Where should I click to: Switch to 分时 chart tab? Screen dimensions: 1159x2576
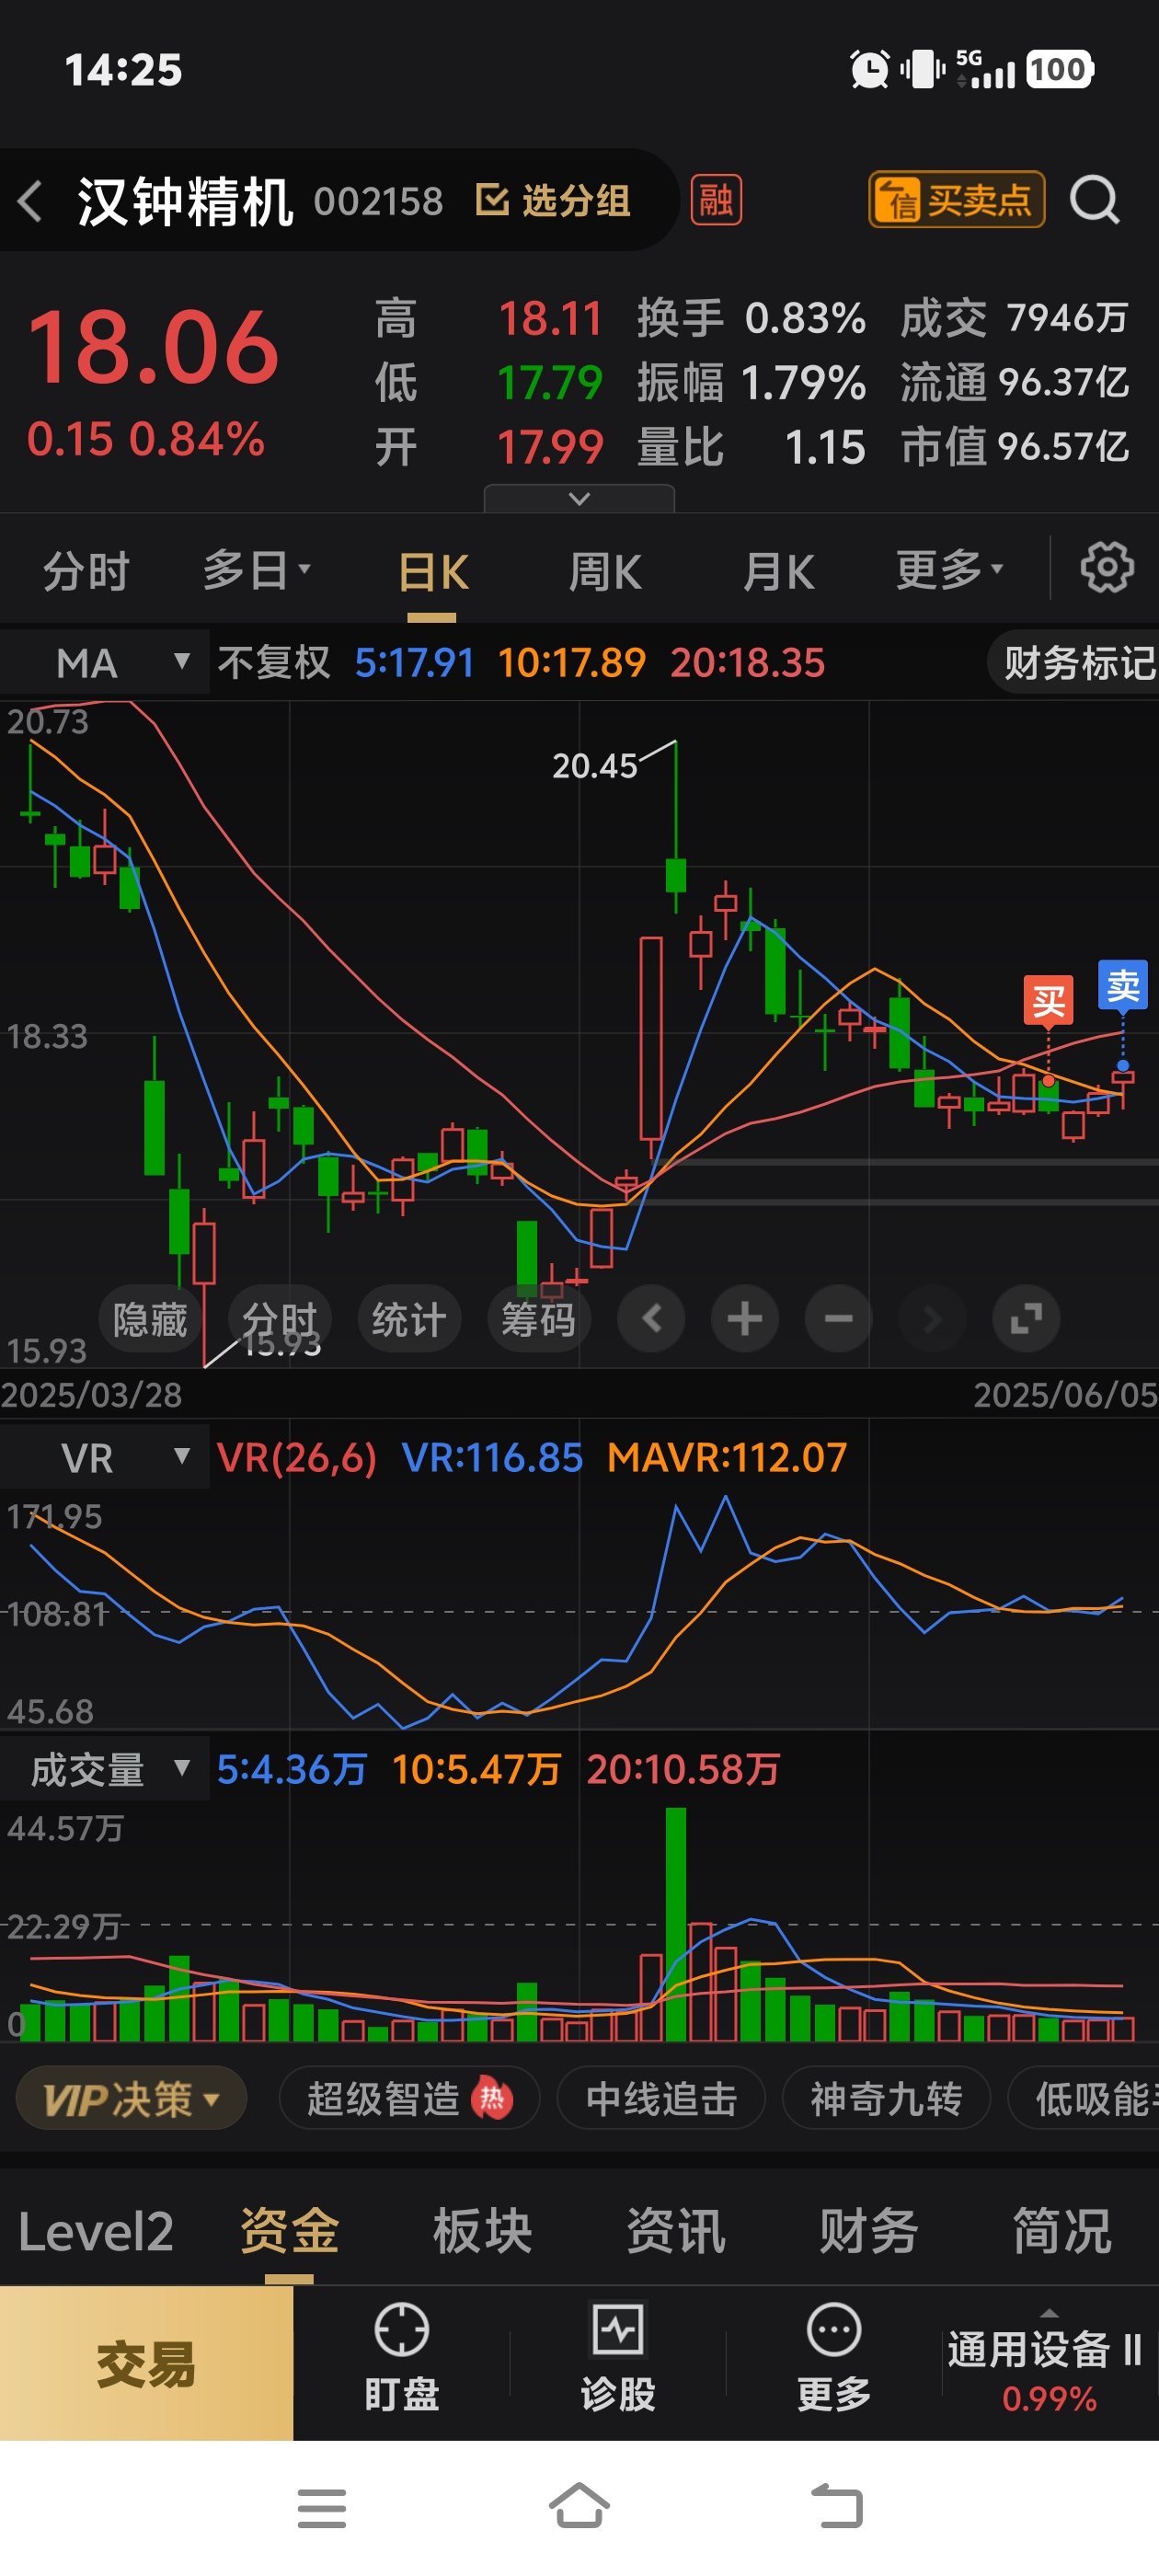86,572
